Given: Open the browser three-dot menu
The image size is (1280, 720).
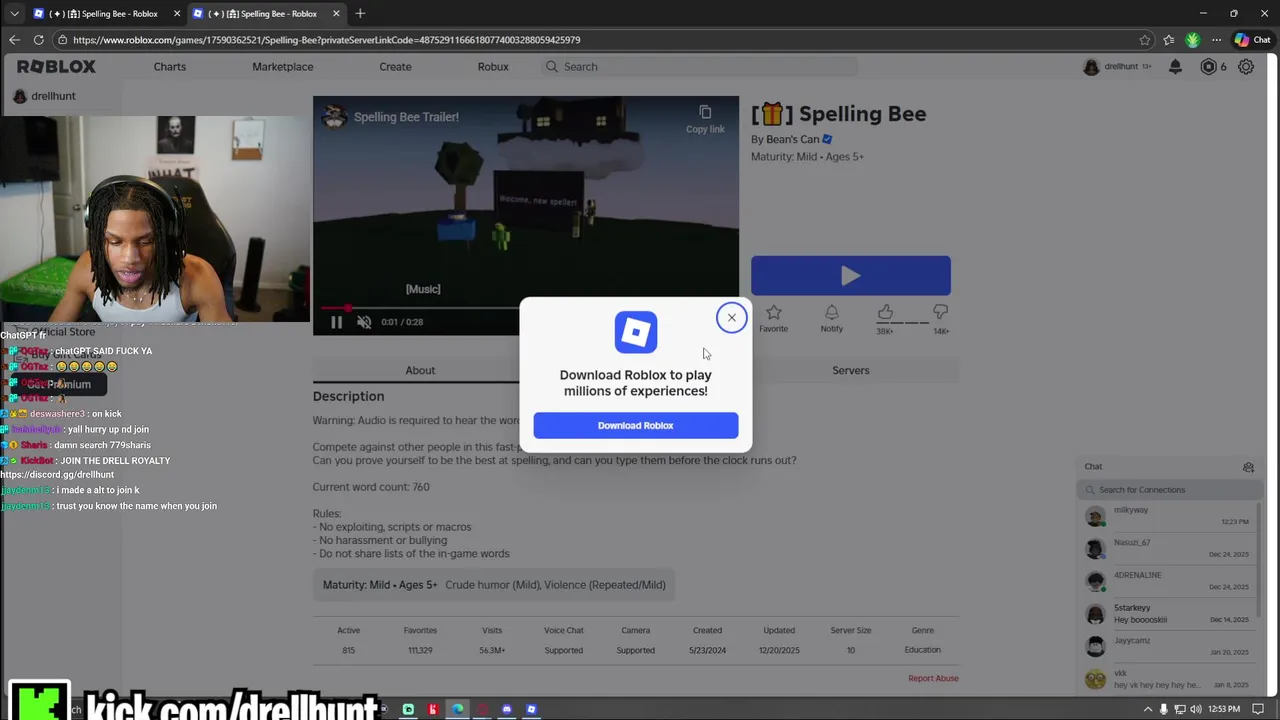Looking at the screenshot, I should pyautogui.click(x=1216, y=40).
